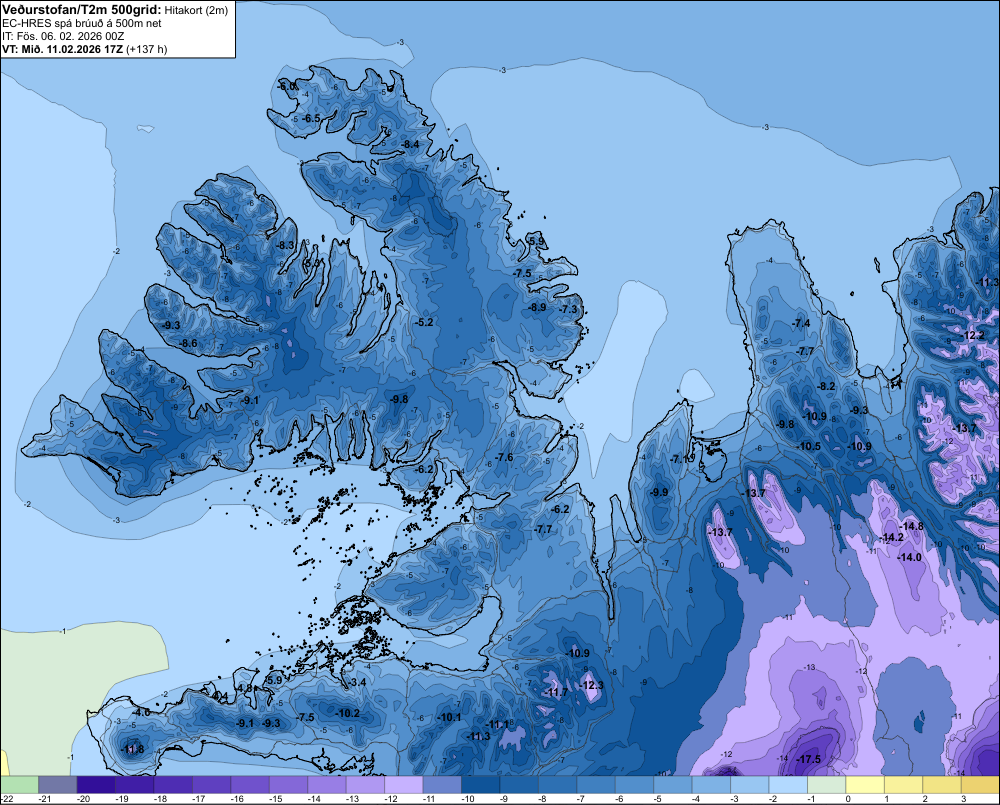Viewport: 1000px width, 805px height.
Task: Click the -11.1 temperature value
Action: click(497, 724)
